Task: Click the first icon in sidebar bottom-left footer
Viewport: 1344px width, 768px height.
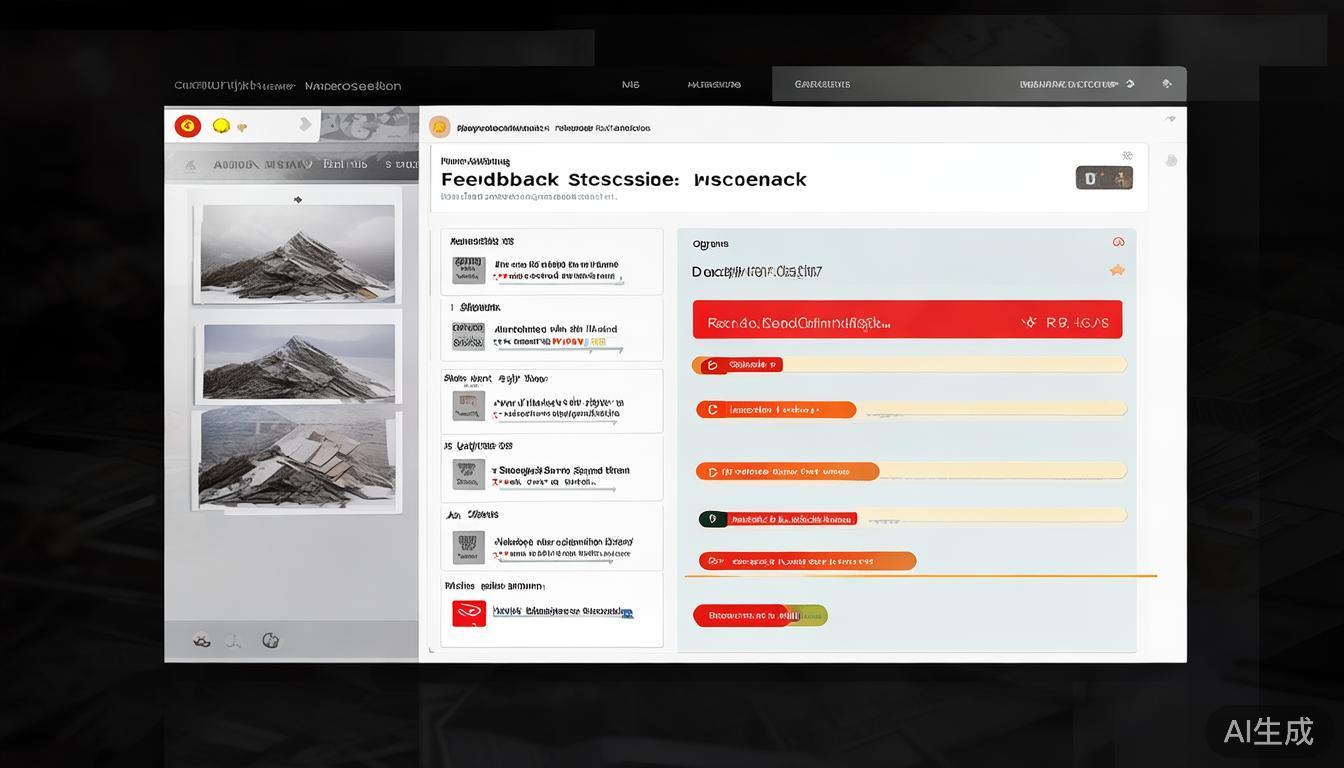Action: point(202,640)
